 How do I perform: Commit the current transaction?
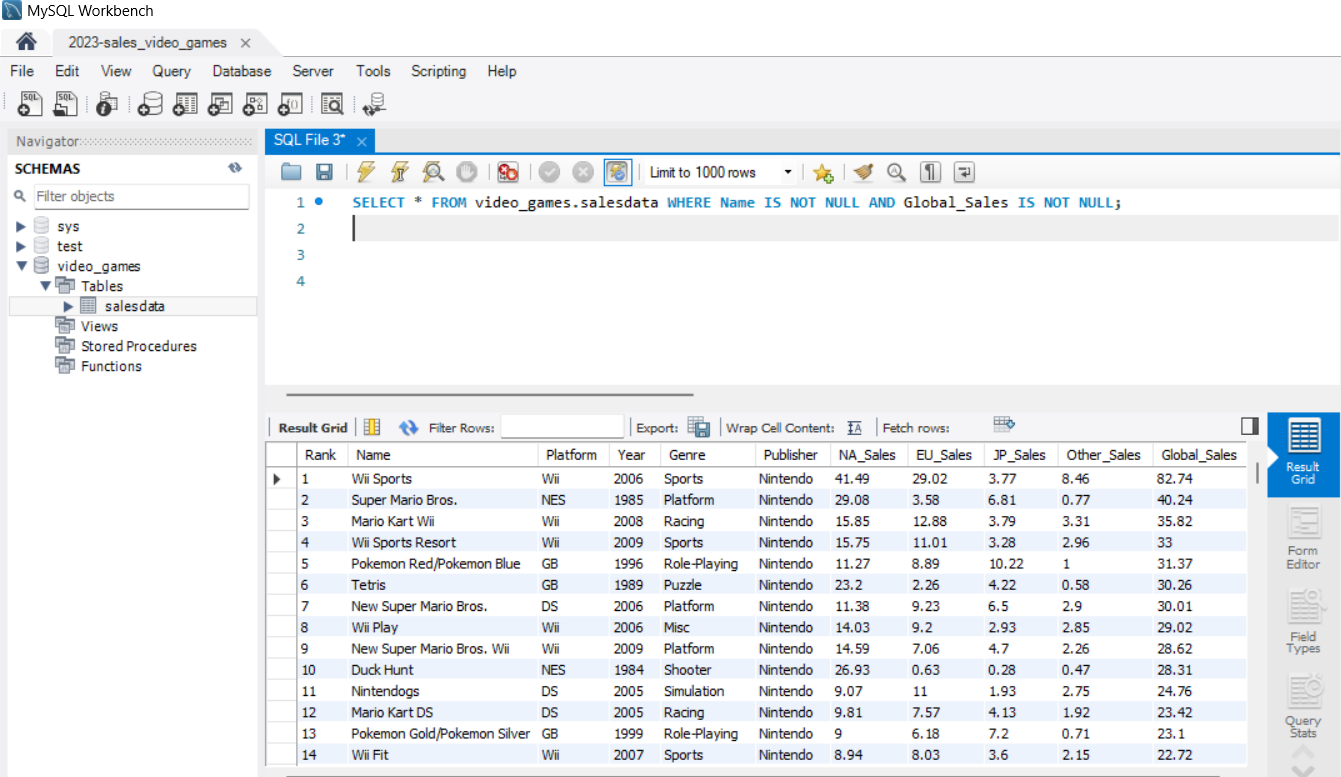[549, 172]
